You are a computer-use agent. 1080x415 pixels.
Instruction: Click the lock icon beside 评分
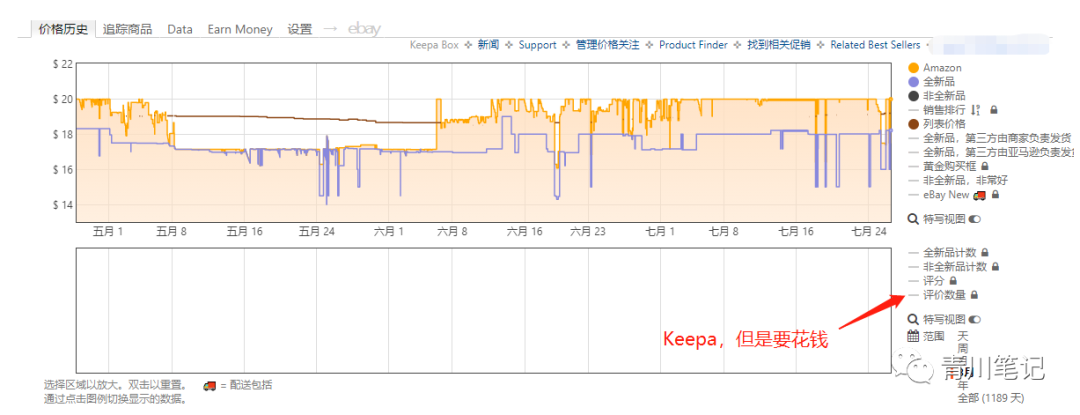coord(953,281)
